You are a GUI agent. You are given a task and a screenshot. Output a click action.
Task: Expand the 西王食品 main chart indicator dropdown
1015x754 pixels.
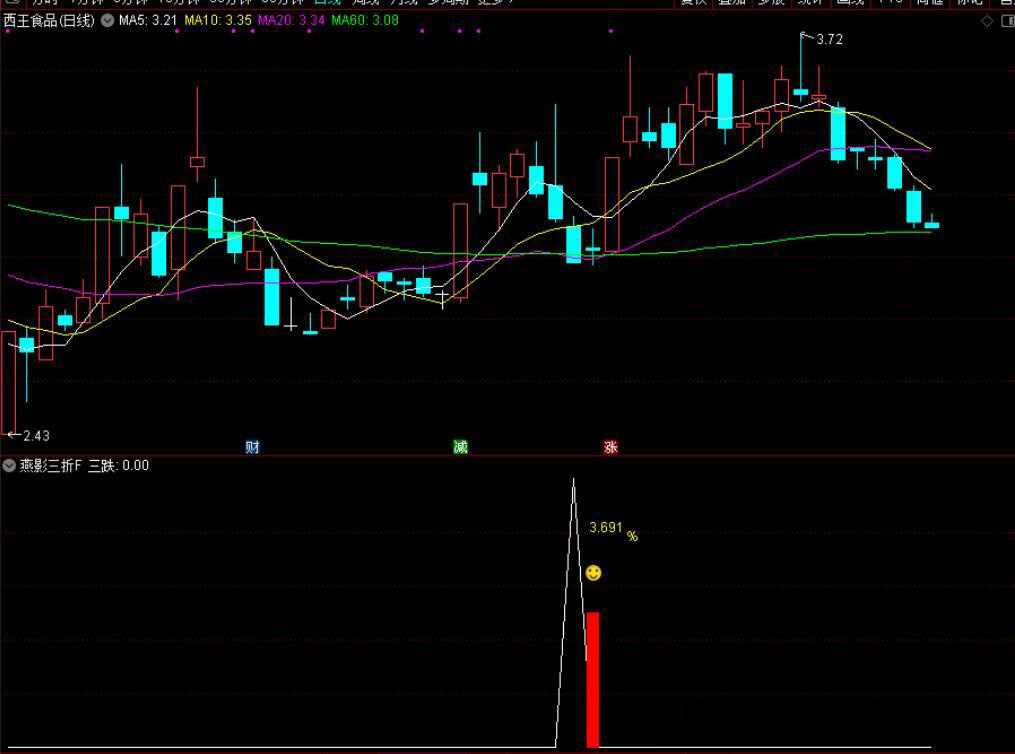(106, 20)
